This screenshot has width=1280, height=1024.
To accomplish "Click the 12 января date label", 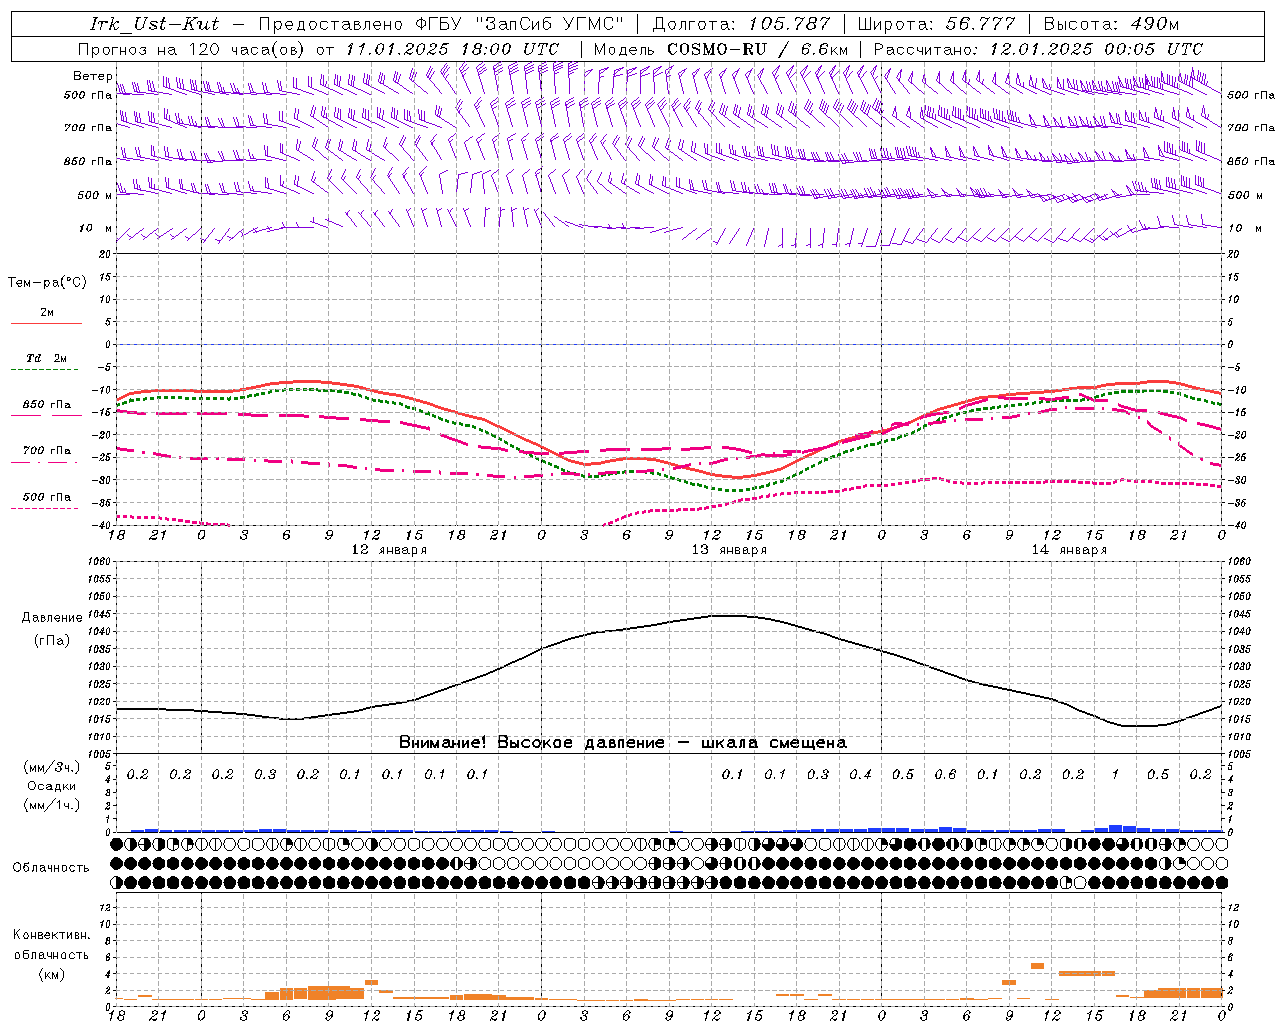I will pos(389,550).
